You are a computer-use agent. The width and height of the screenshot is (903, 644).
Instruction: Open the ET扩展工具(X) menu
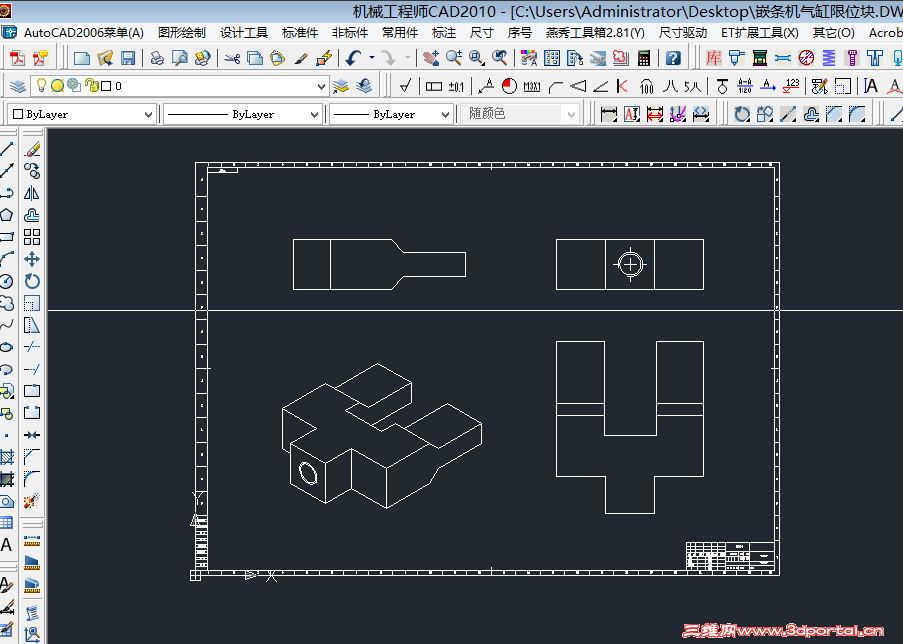pos(760,33)
